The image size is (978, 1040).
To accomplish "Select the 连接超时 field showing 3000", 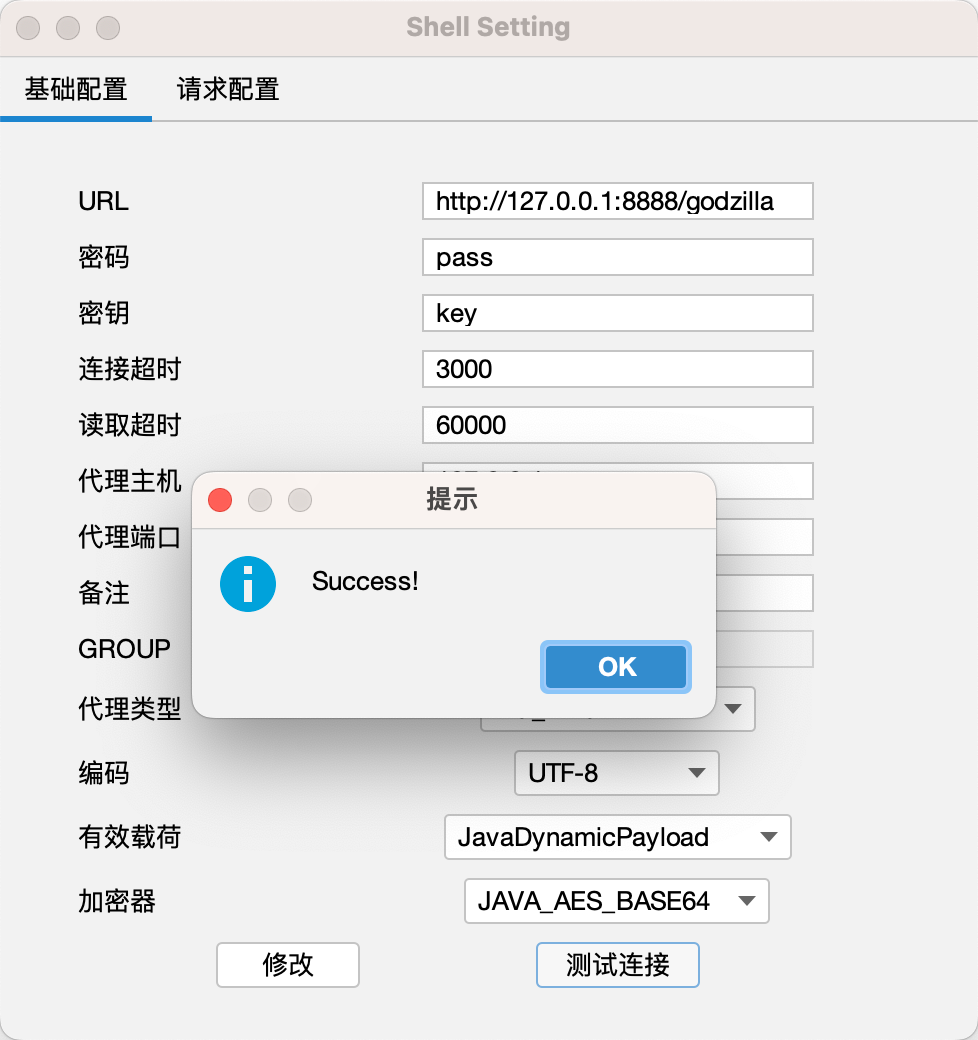I will coord(617,369).
